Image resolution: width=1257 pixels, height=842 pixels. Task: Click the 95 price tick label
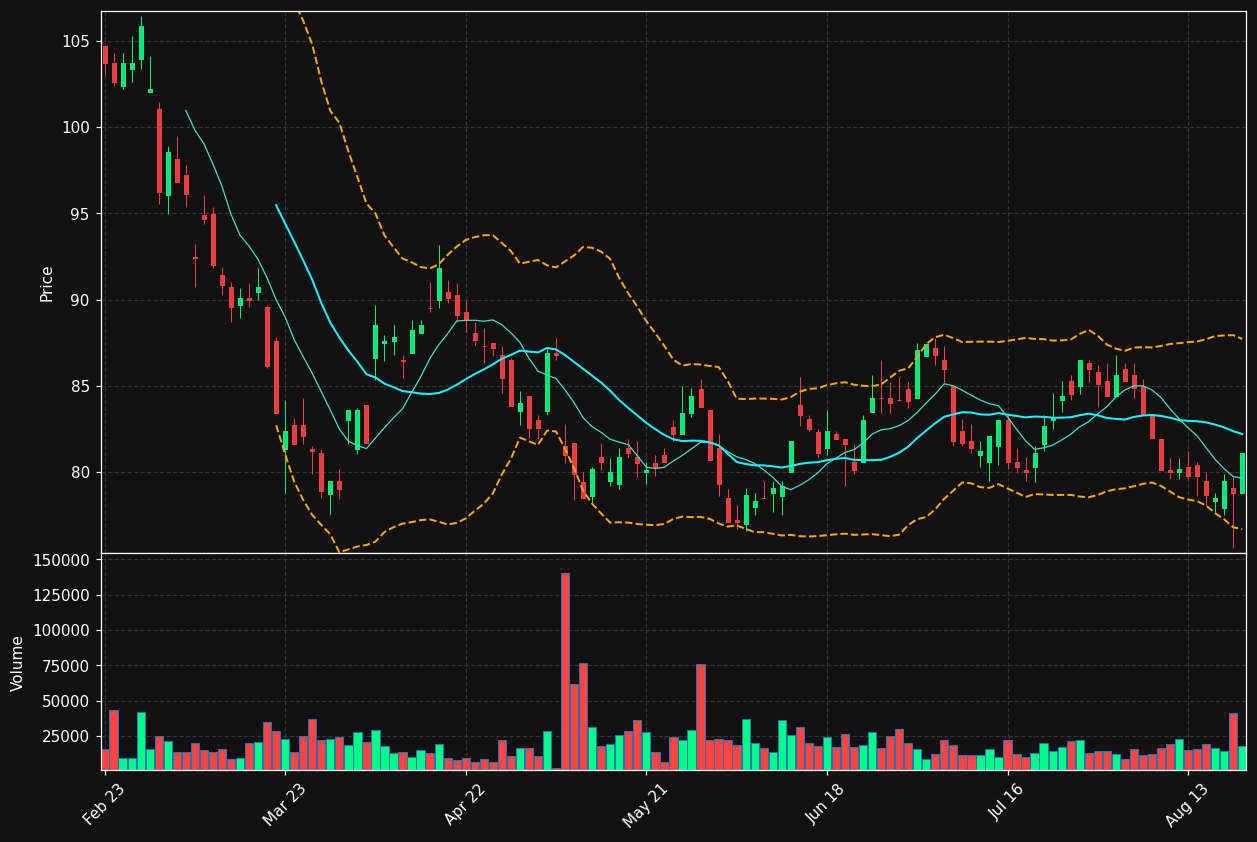click(81, 214)
